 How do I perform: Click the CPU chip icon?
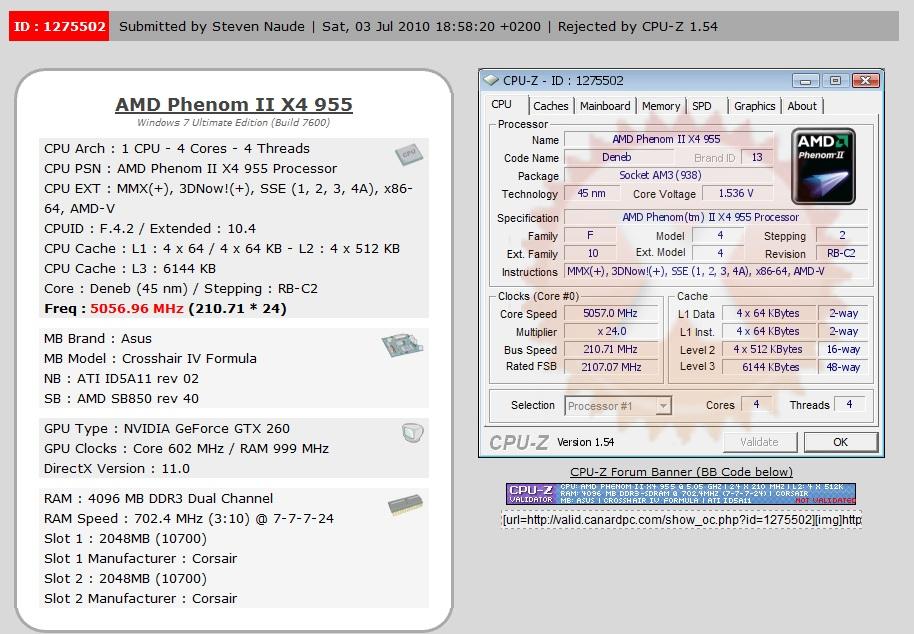[x=408, y=154]
